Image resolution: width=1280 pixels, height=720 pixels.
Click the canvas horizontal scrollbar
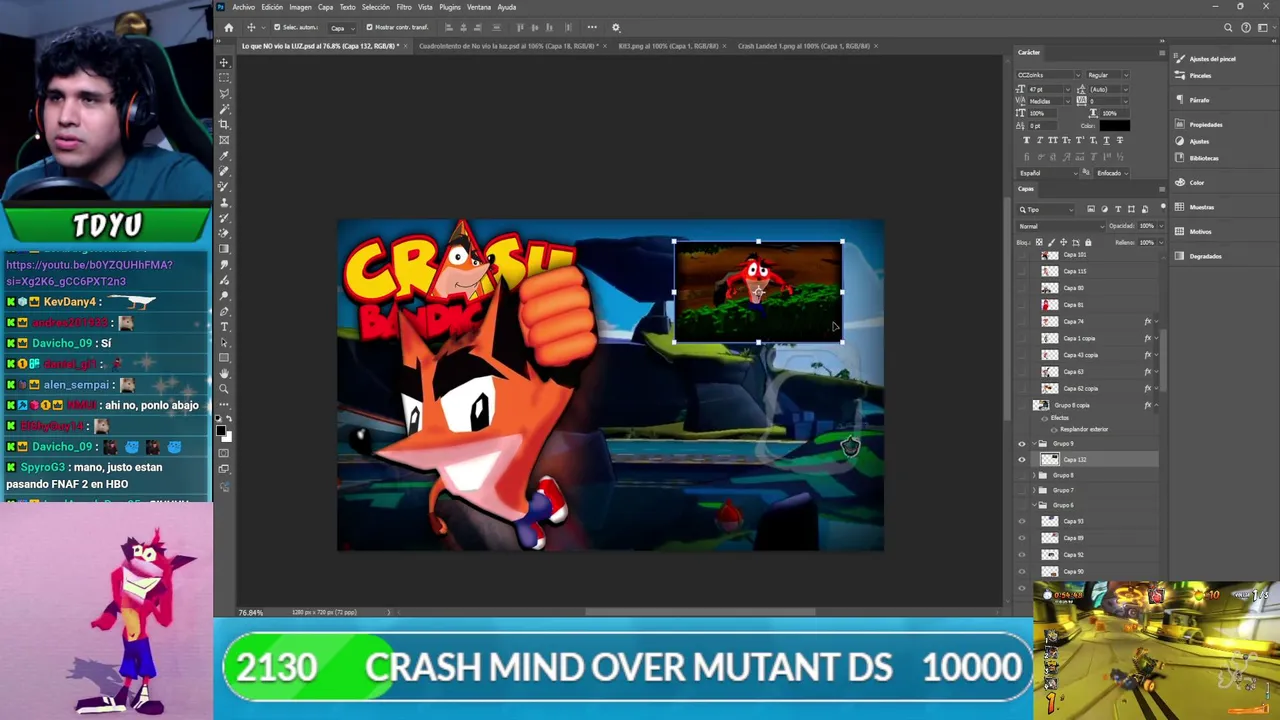(x=700, y=612)
